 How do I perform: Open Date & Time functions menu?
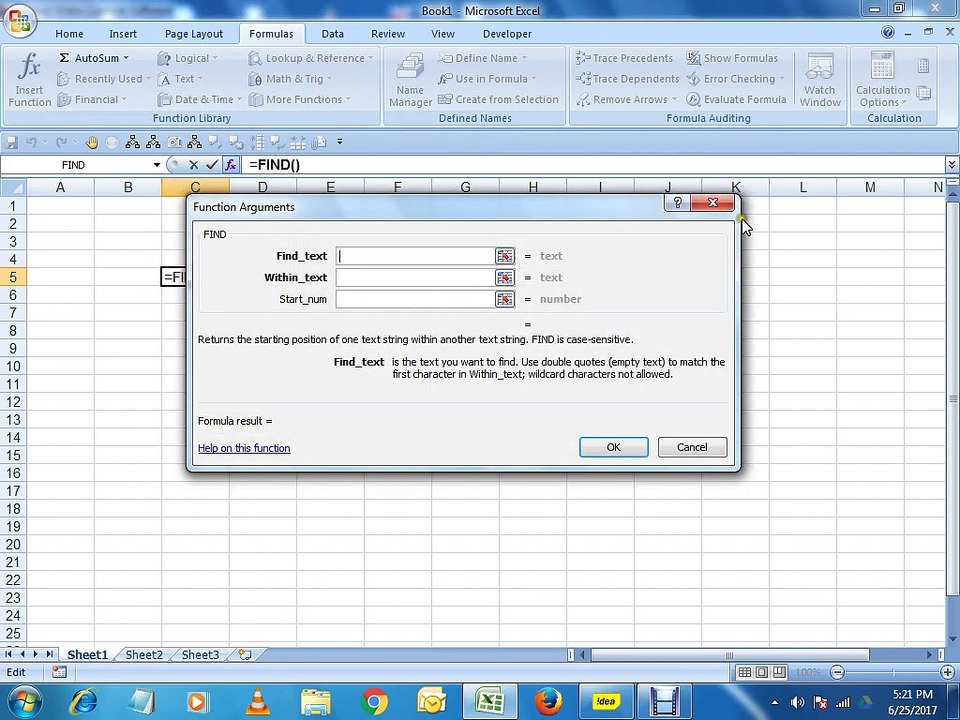tap(200, 99)
